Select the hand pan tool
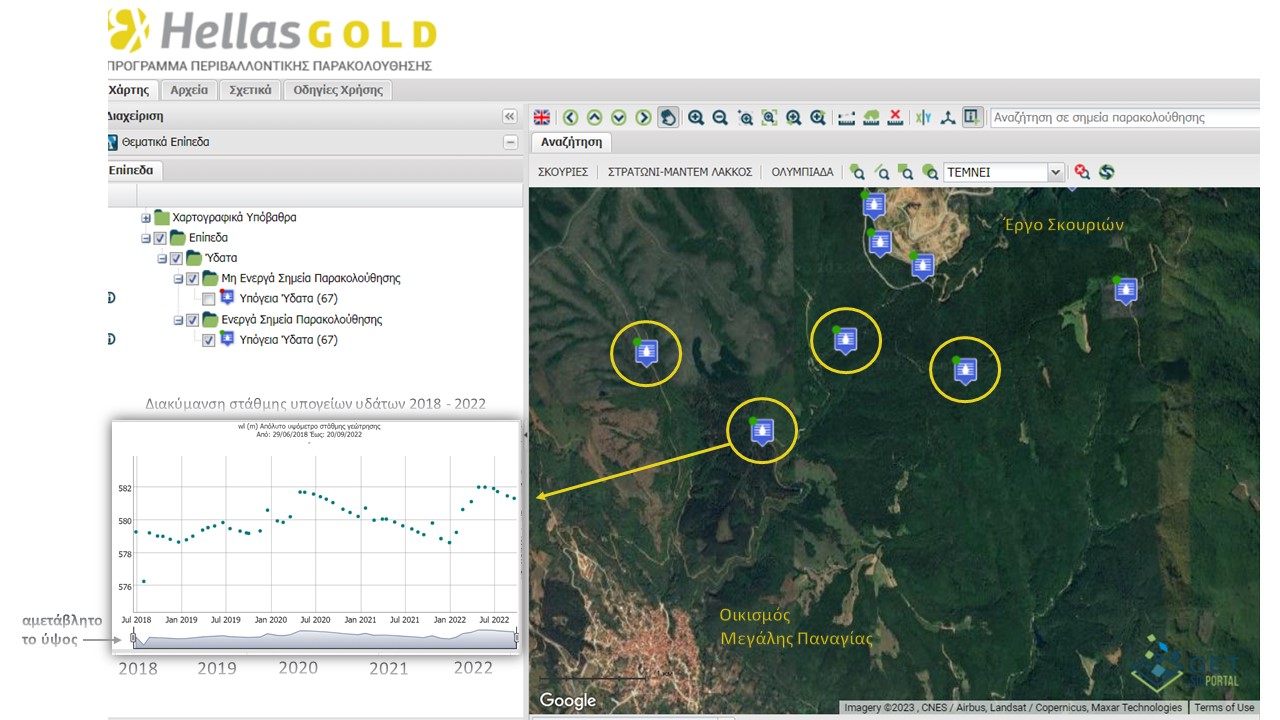The height and width of the screenshot is (720, 1280). (x=668, y=117)
